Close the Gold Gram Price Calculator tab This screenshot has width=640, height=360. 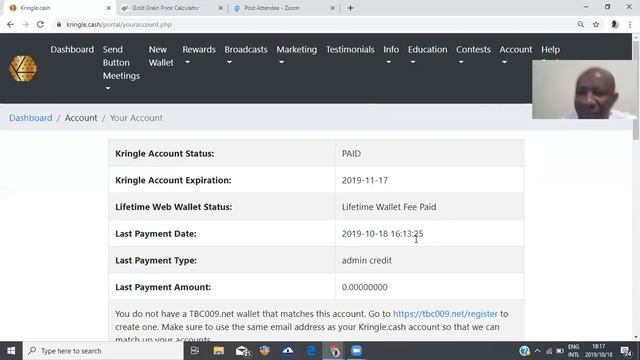click(220, 8)
